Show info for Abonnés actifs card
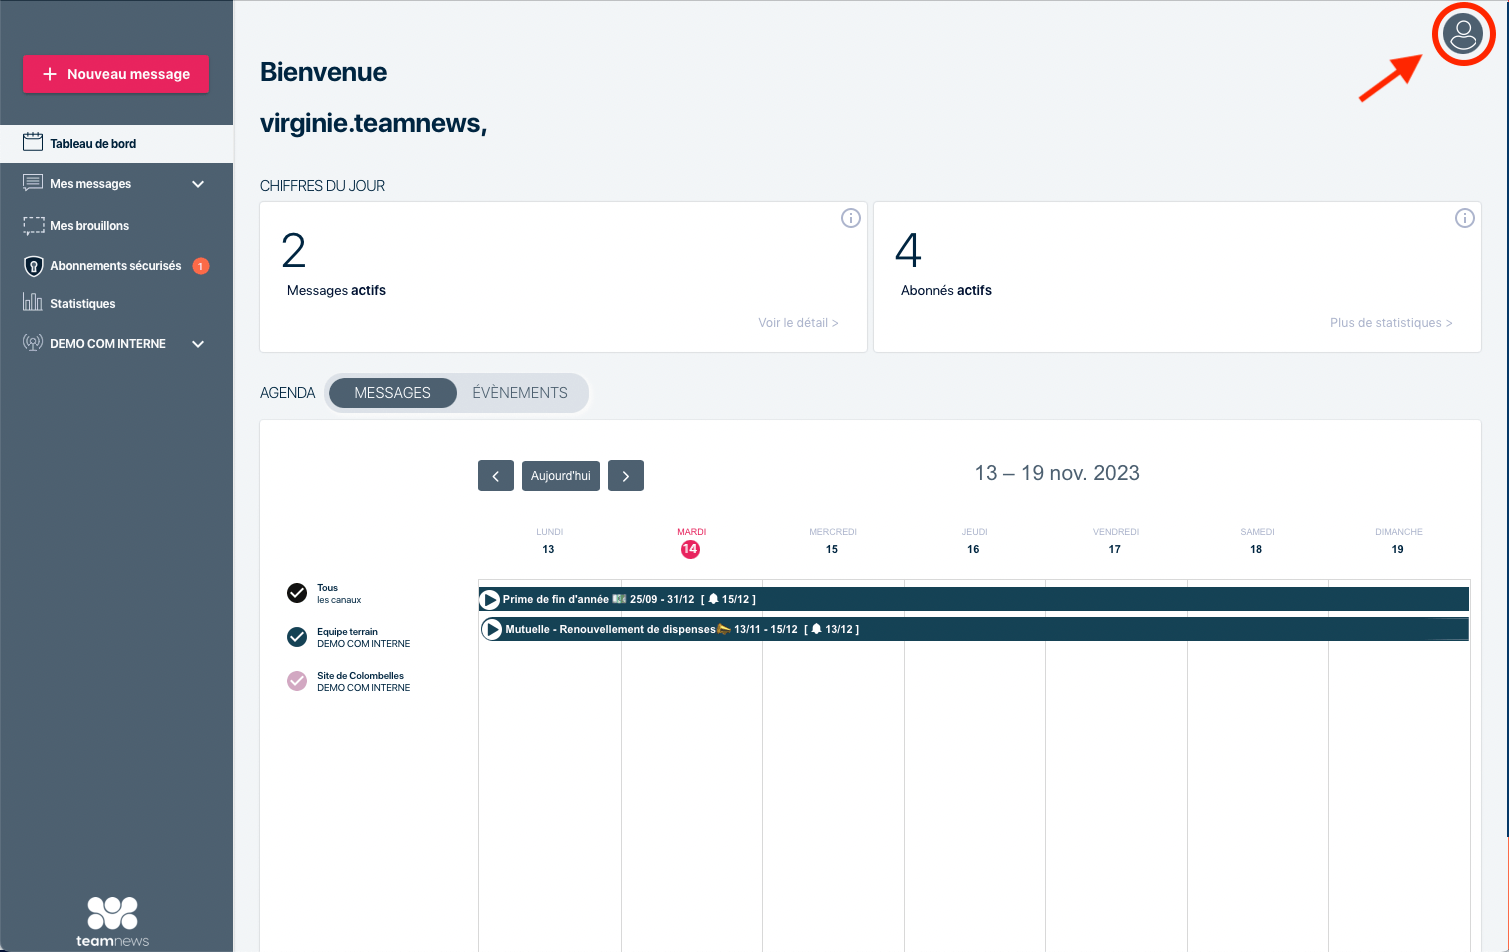Viewport: 1509px width, 952px height. 1464,218
